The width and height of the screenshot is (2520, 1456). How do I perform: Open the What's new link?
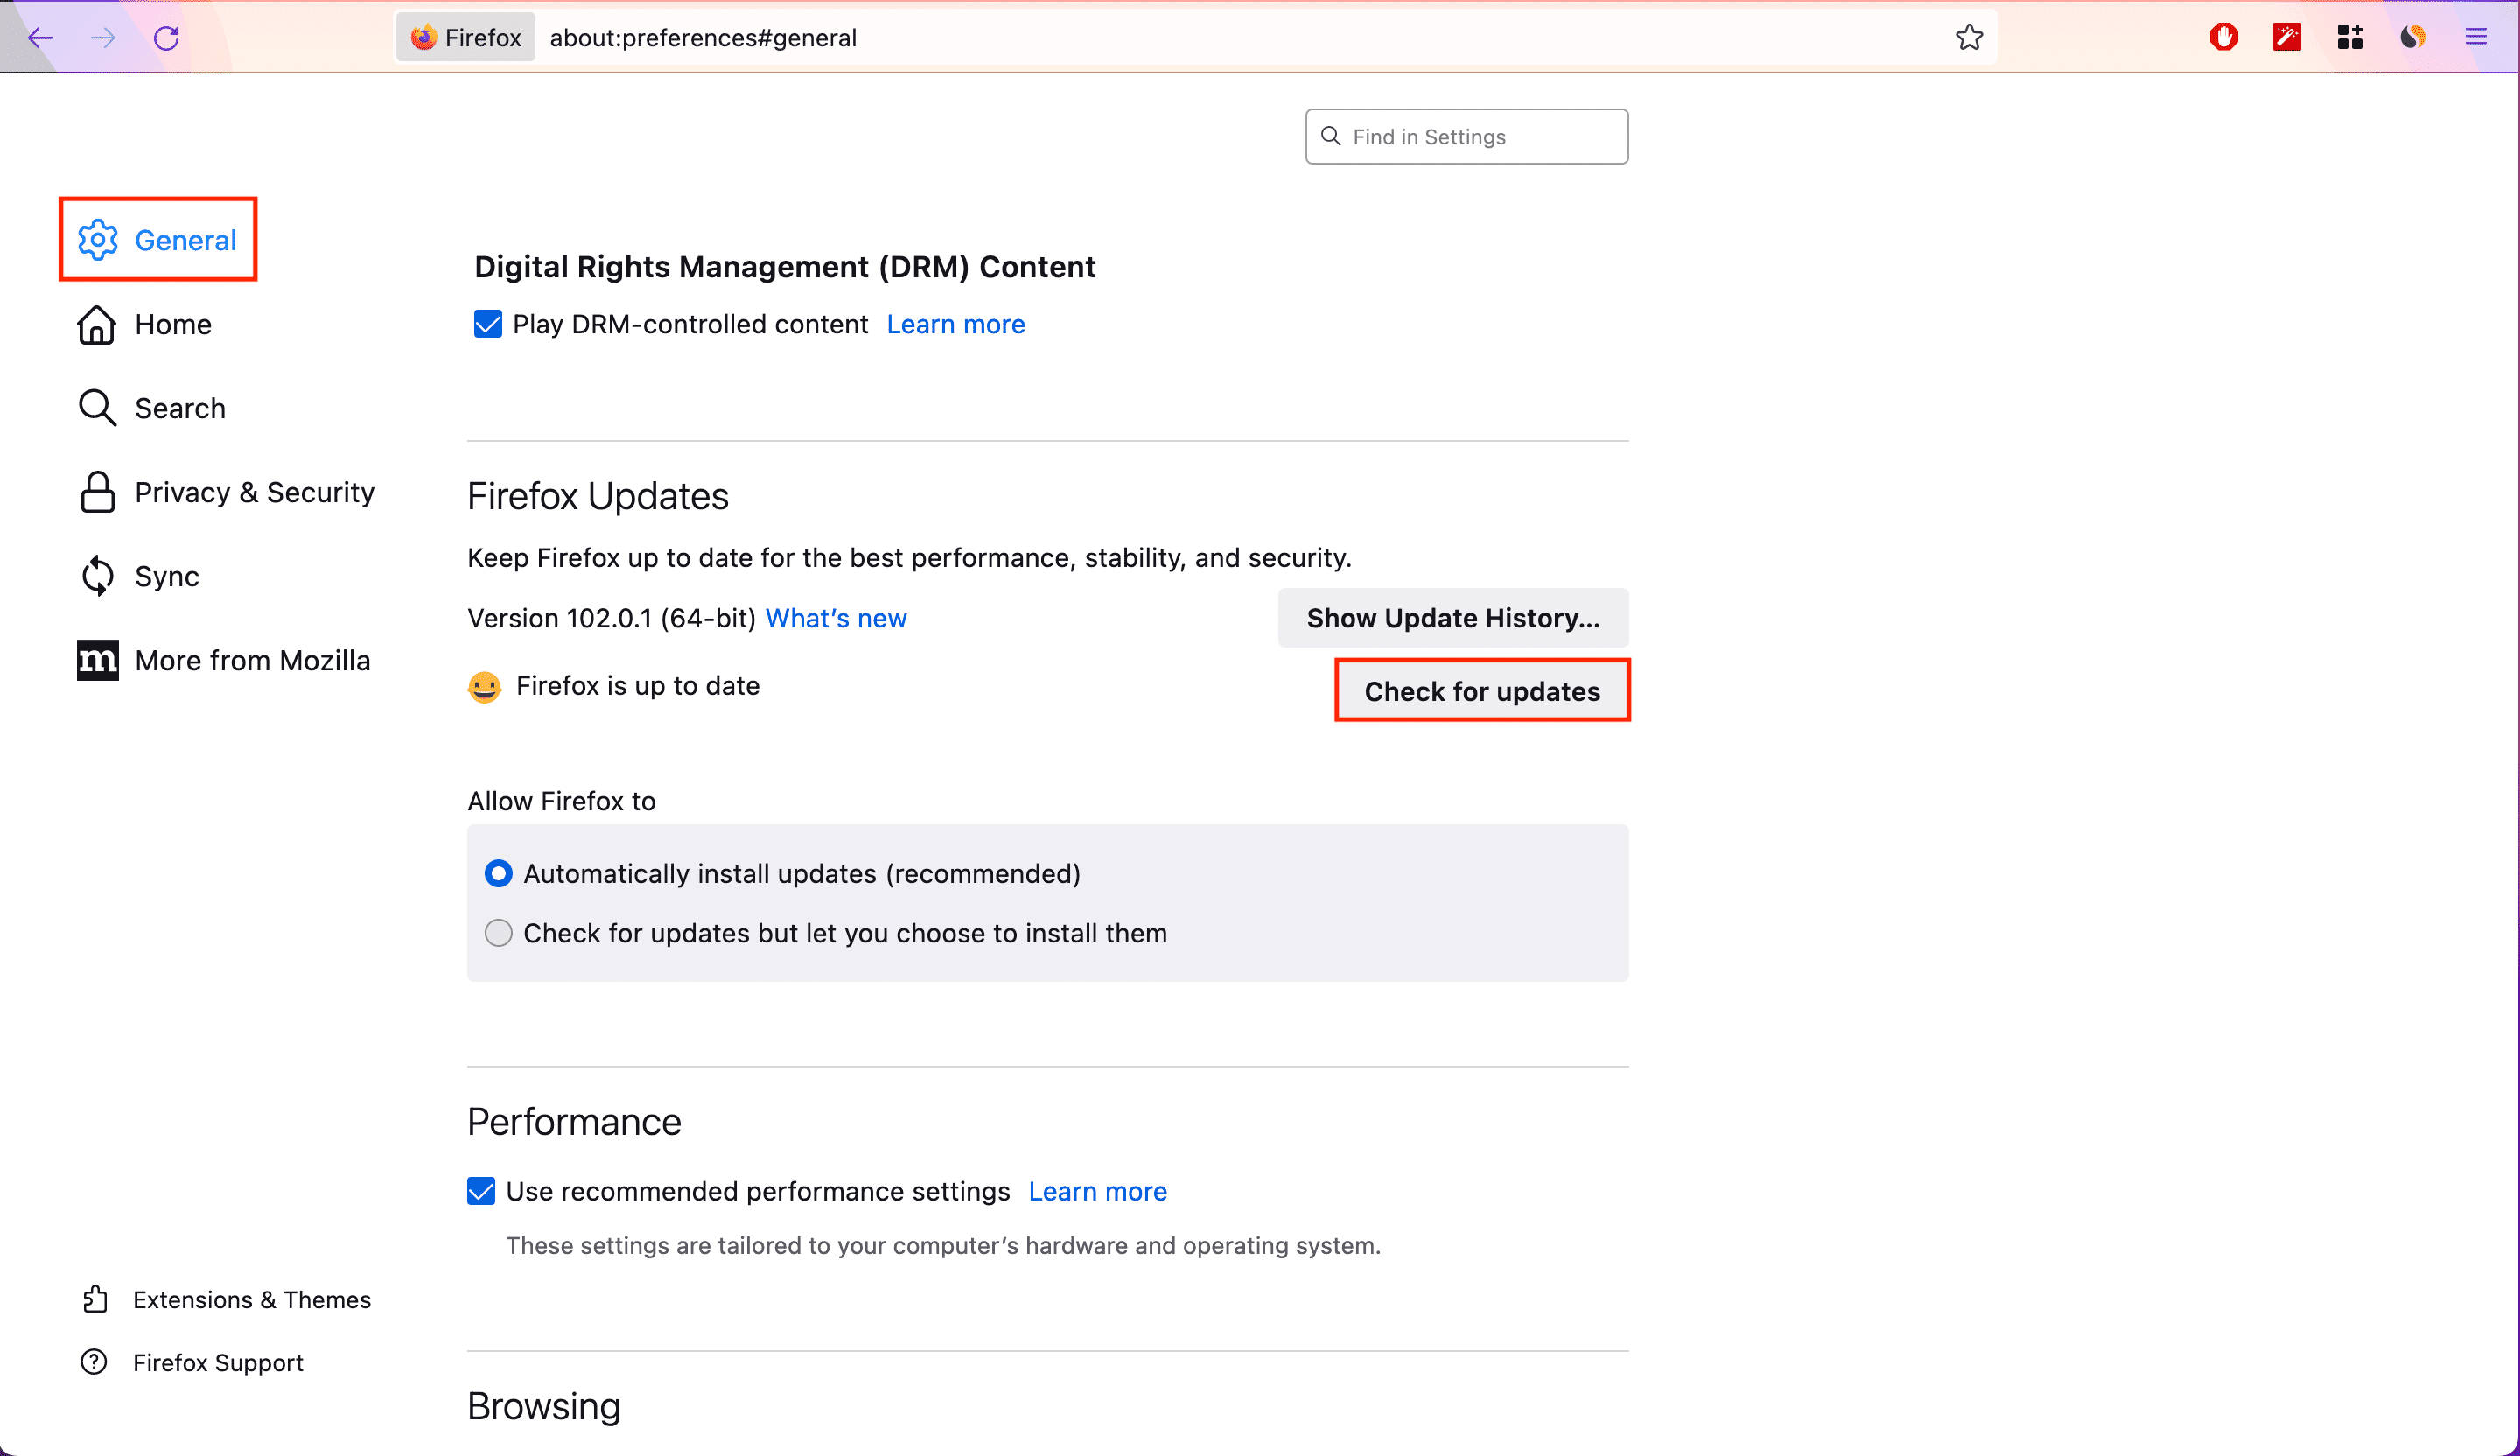(836, 618)
